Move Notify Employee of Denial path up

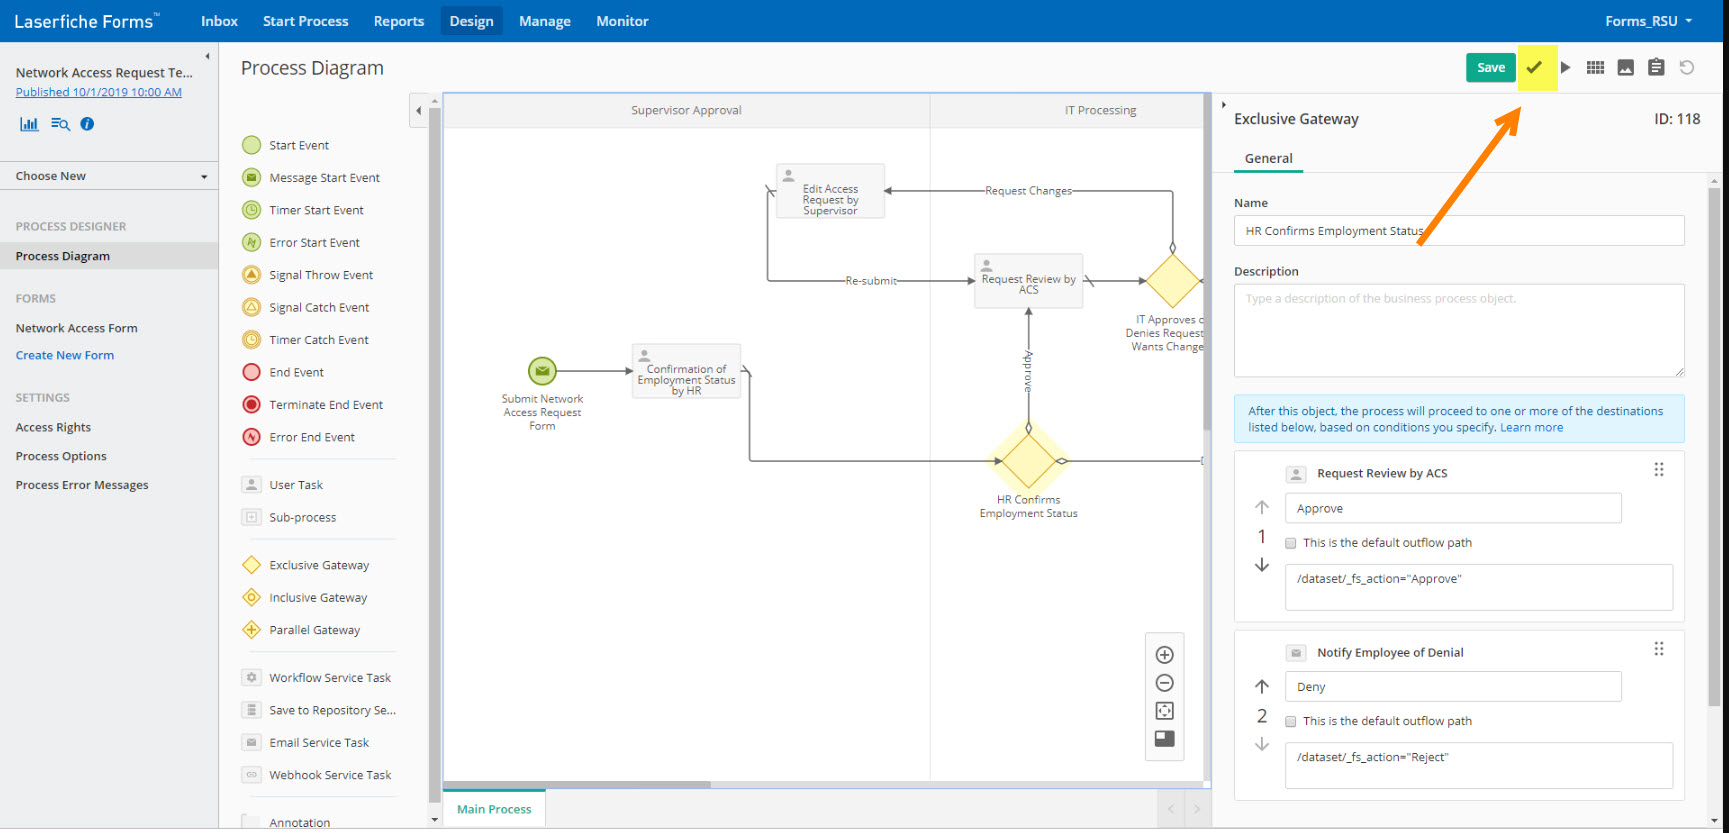point(1262,686)
